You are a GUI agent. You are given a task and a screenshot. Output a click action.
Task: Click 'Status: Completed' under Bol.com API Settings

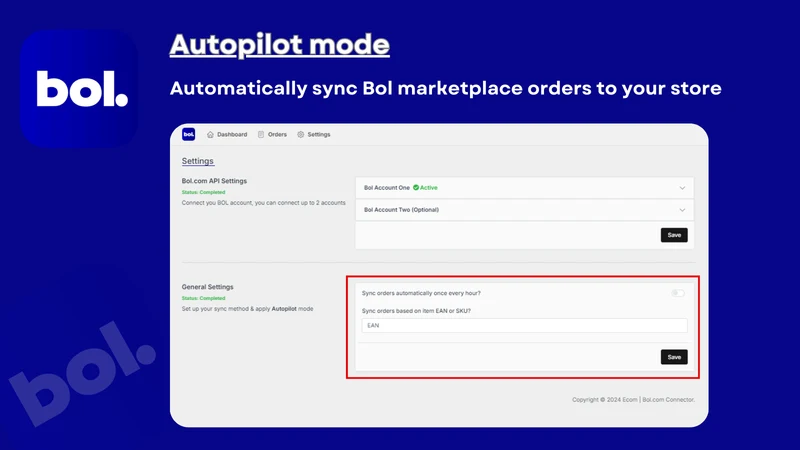pyautogui.click(x=204, y=192)
